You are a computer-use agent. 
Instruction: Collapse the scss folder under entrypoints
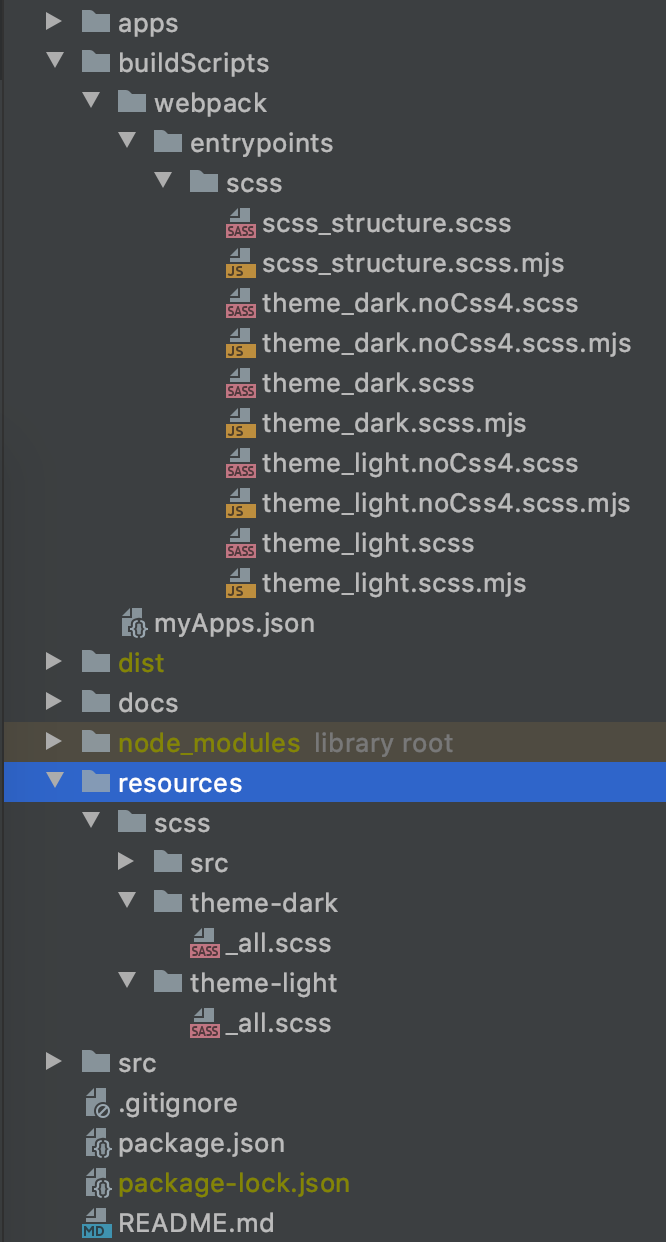[x=163, y=182]
